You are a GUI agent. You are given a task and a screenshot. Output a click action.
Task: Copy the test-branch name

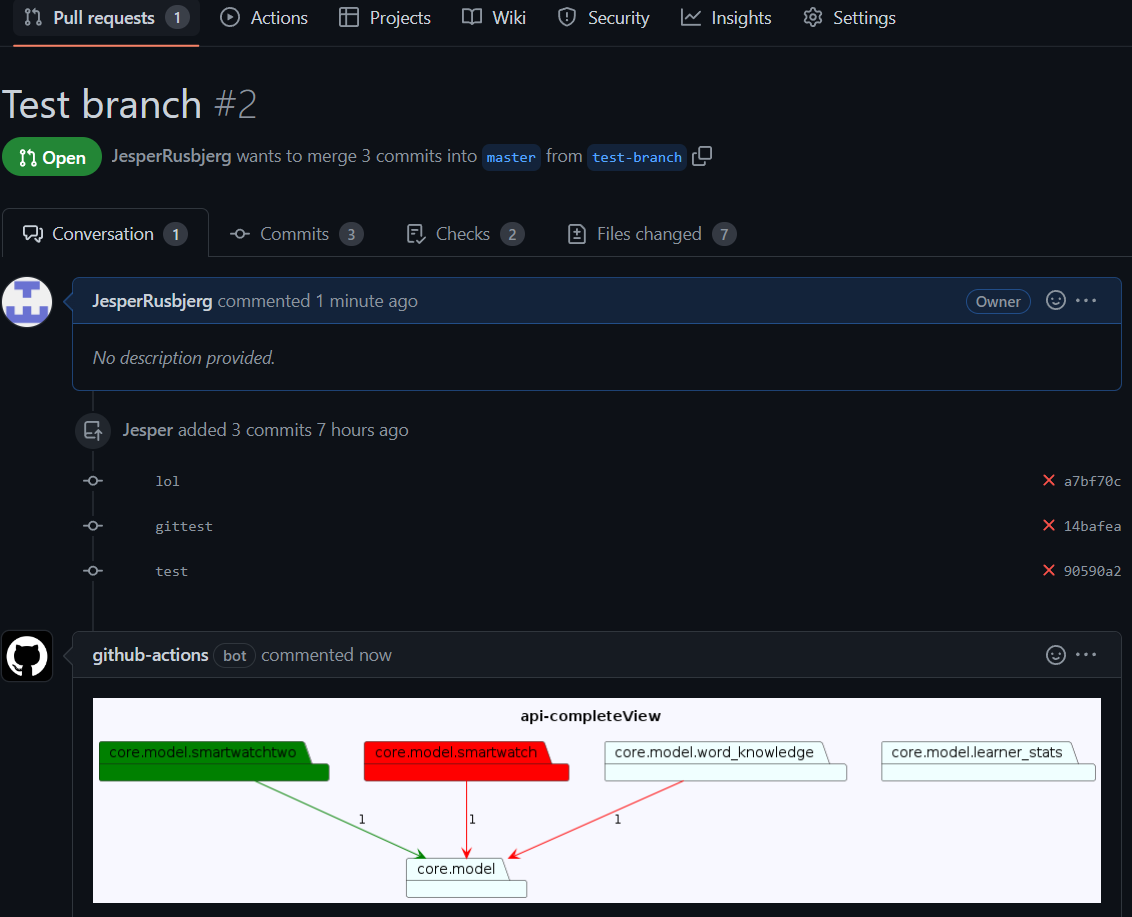701,157
